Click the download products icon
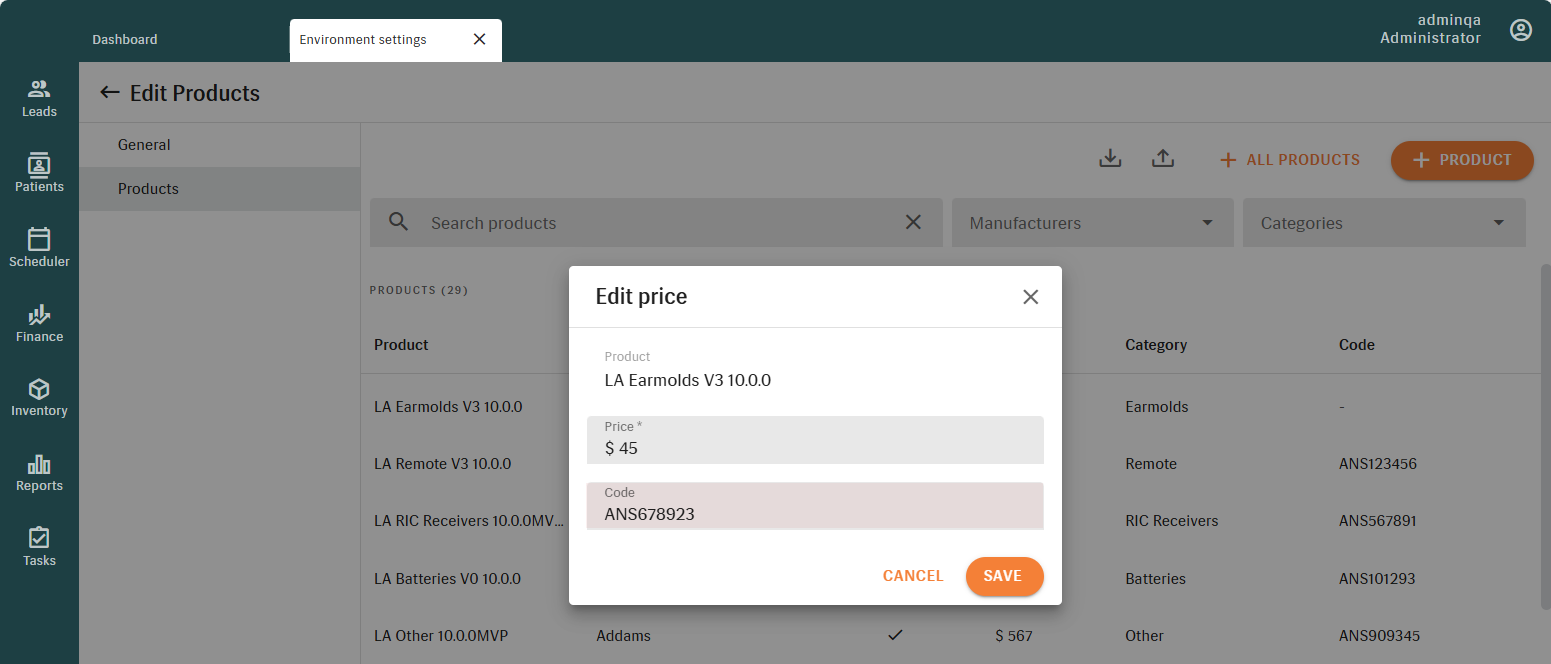 pyautogui.click(x=1110, y=159)
